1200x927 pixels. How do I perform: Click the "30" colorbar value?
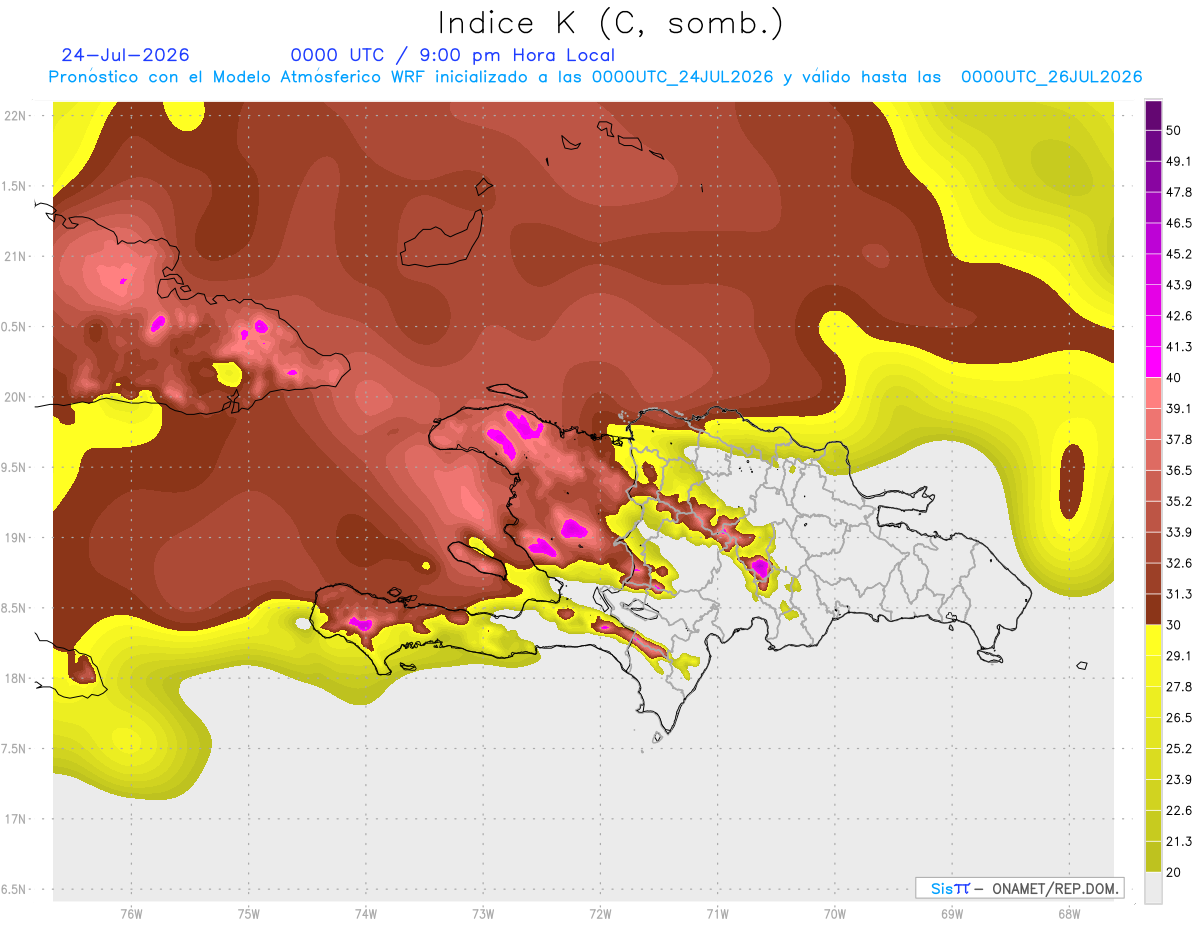(1174, 625)
